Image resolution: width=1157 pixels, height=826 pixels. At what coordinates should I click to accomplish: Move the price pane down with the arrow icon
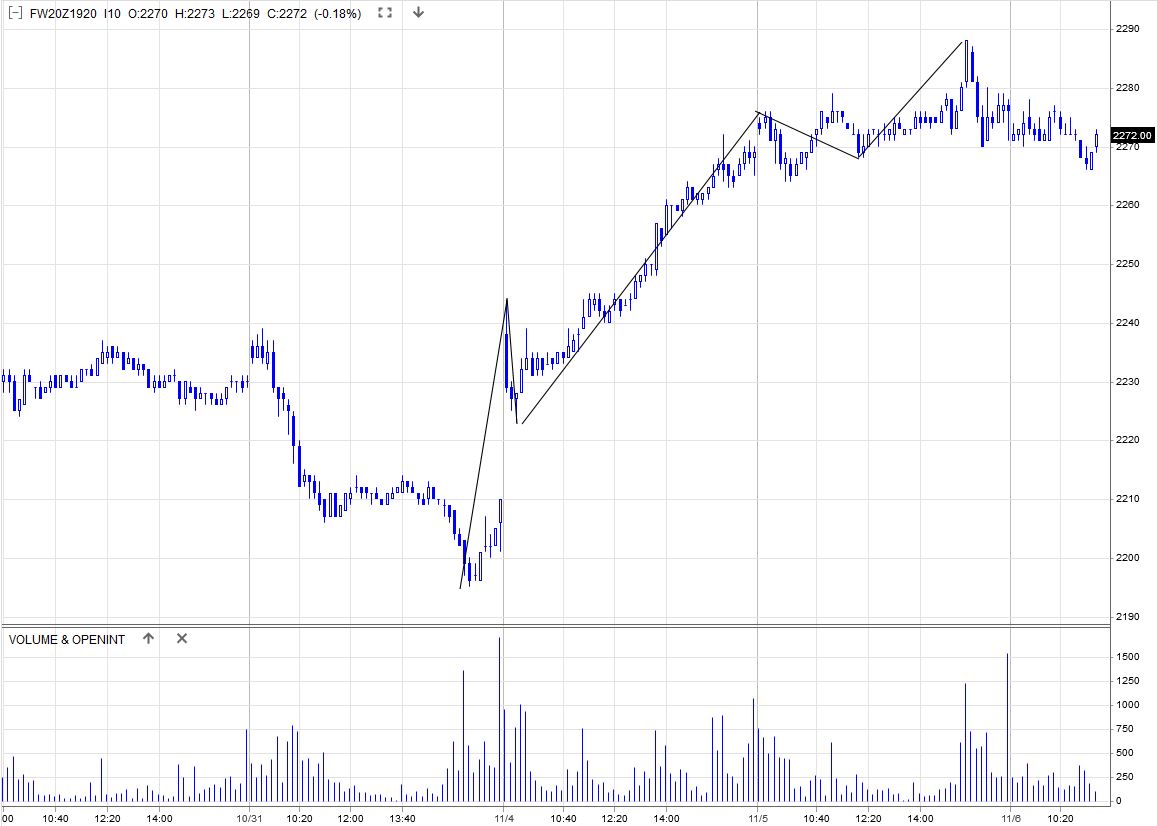[418, 13]
